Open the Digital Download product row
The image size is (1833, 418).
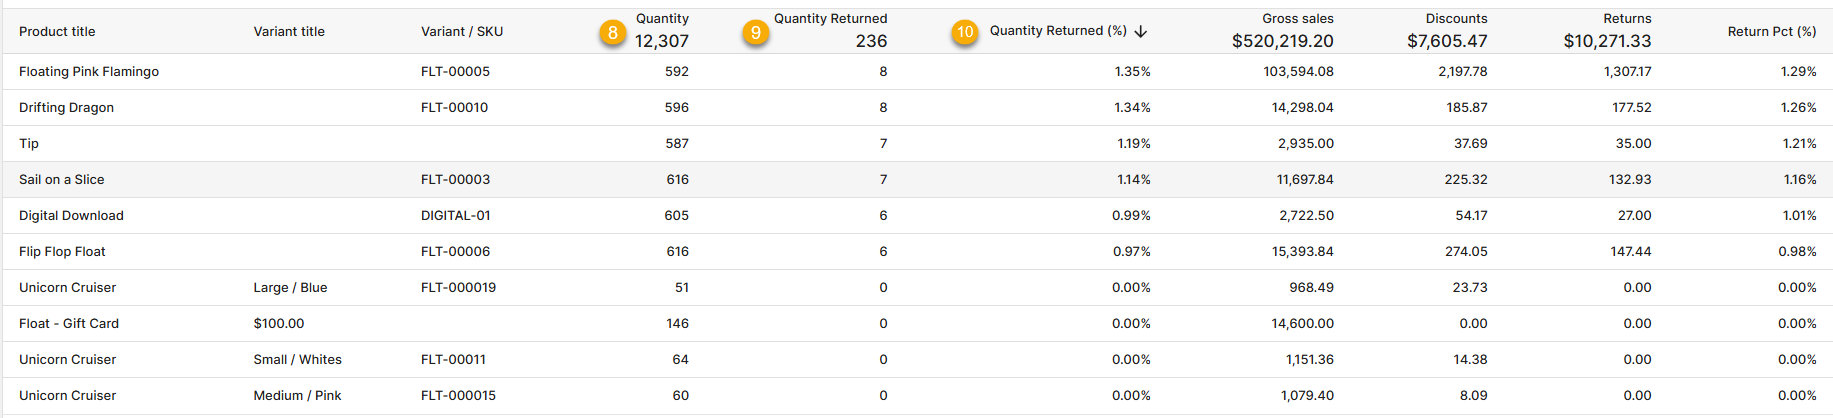[x=71, y=216]
